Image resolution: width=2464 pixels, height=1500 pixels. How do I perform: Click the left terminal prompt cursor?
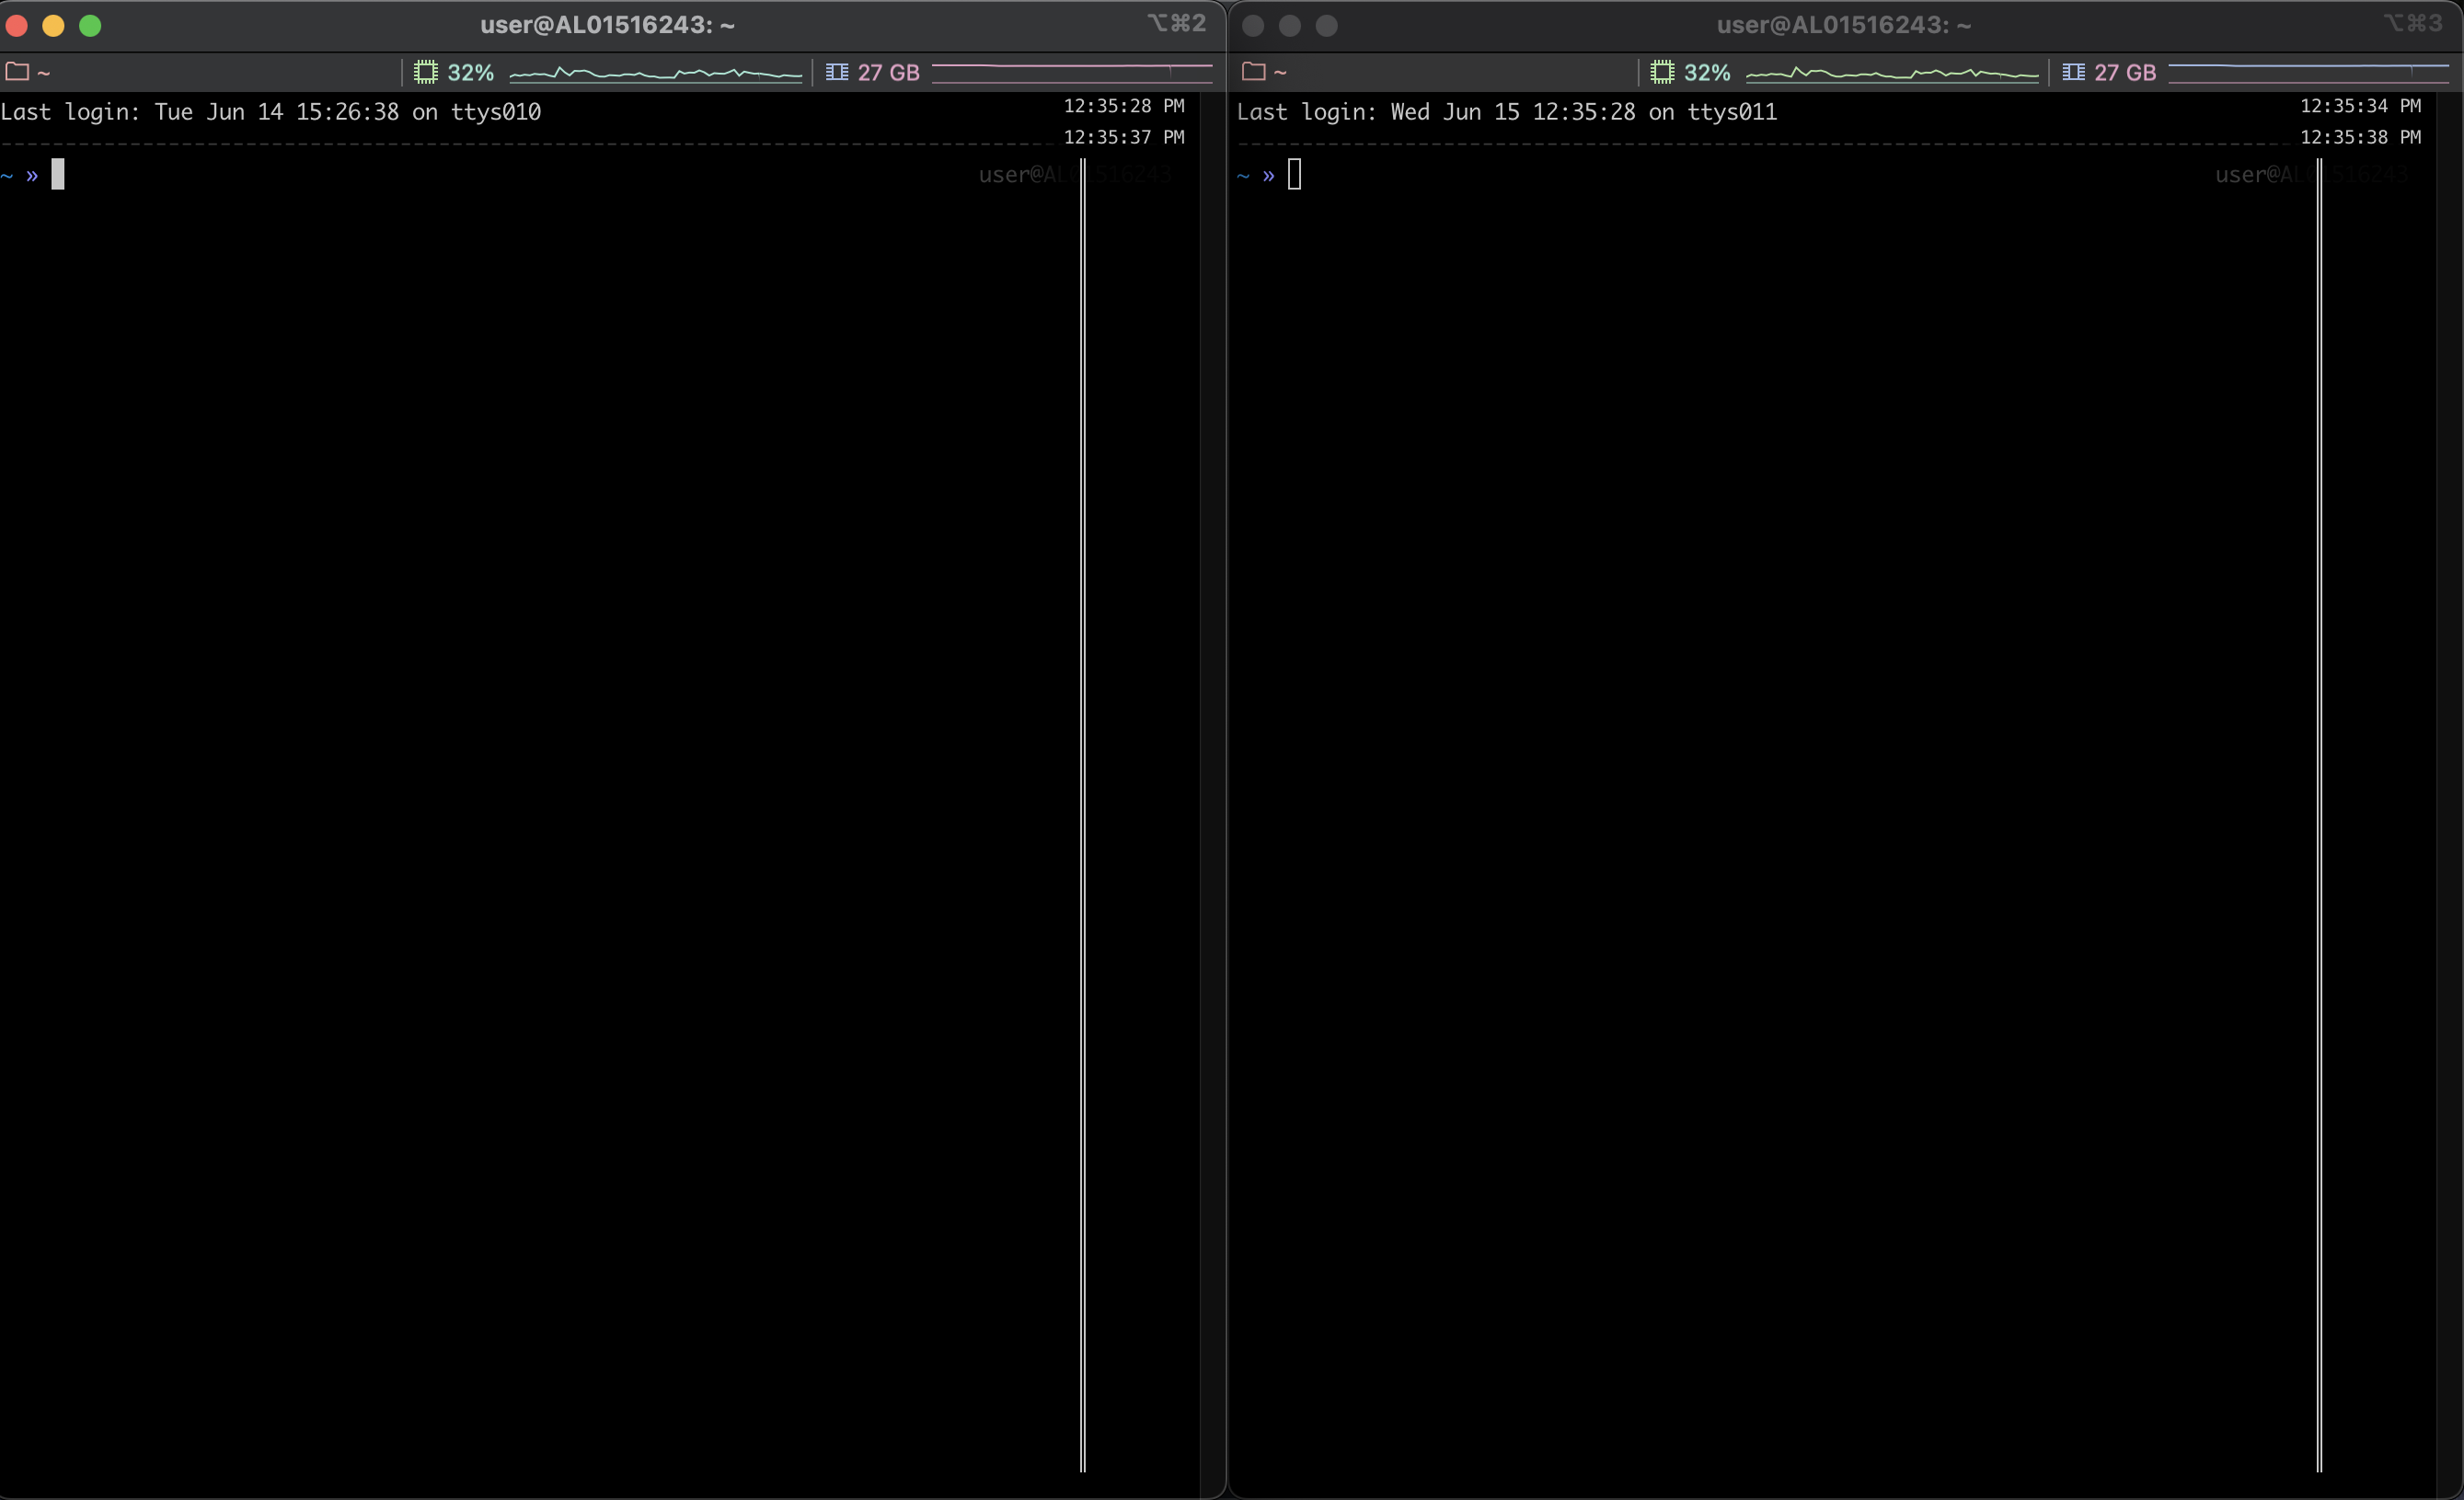[58, 175]
